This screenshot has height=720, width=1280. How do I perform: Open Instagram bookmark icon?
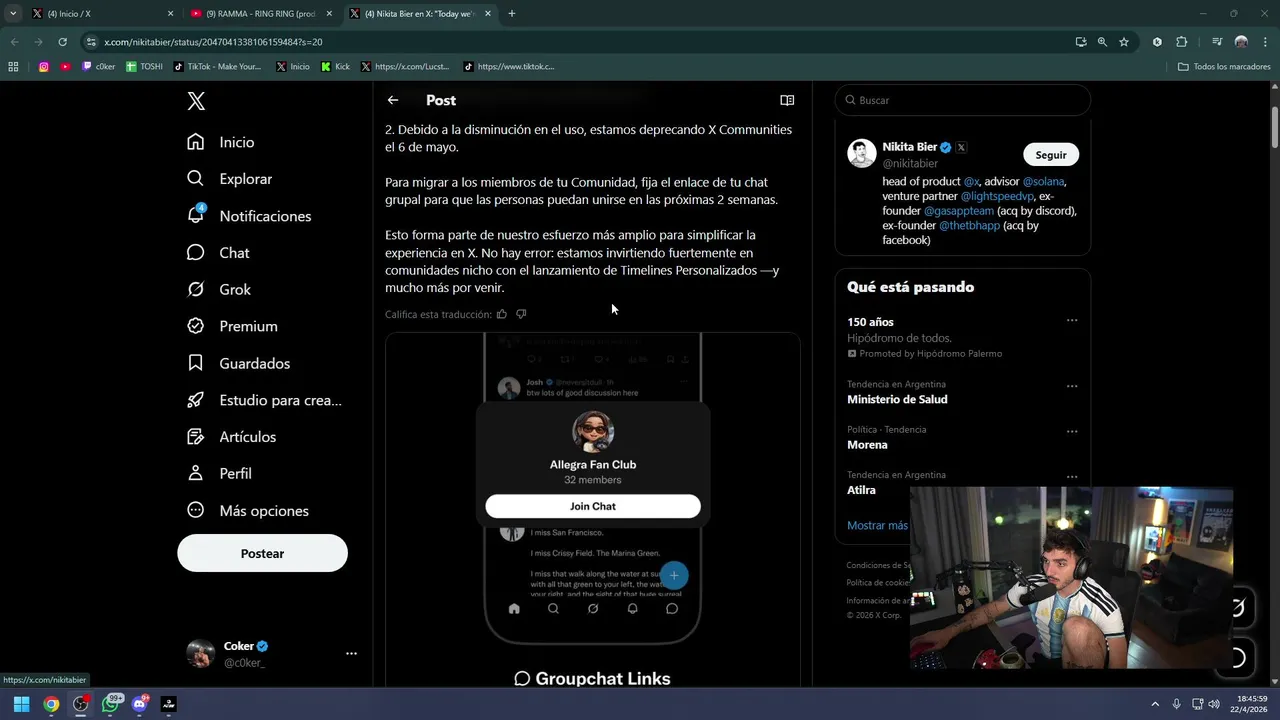[x=44, y=67]
